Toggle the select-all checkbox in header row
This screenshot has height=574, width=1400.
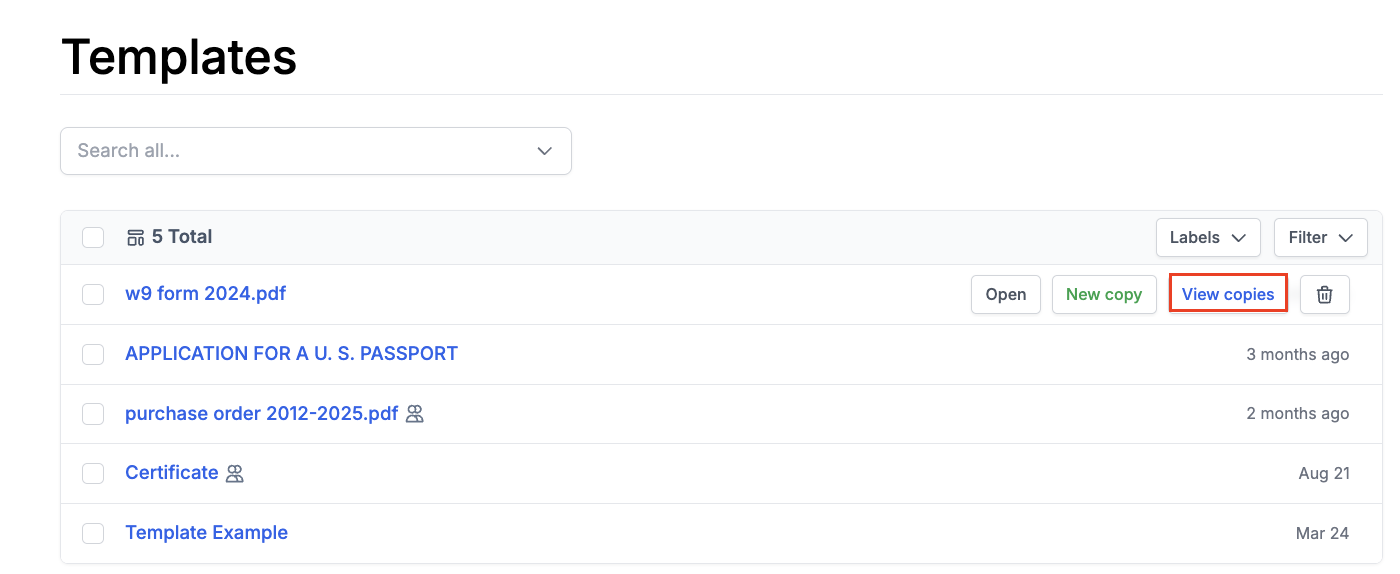[93, 238]
